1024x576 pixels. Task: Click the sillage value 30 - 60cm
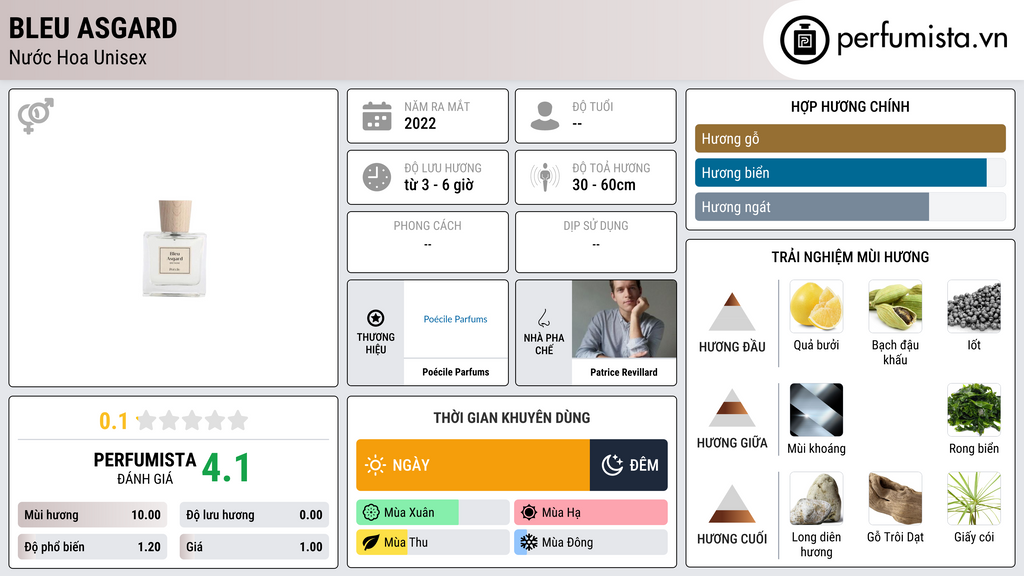604,185
